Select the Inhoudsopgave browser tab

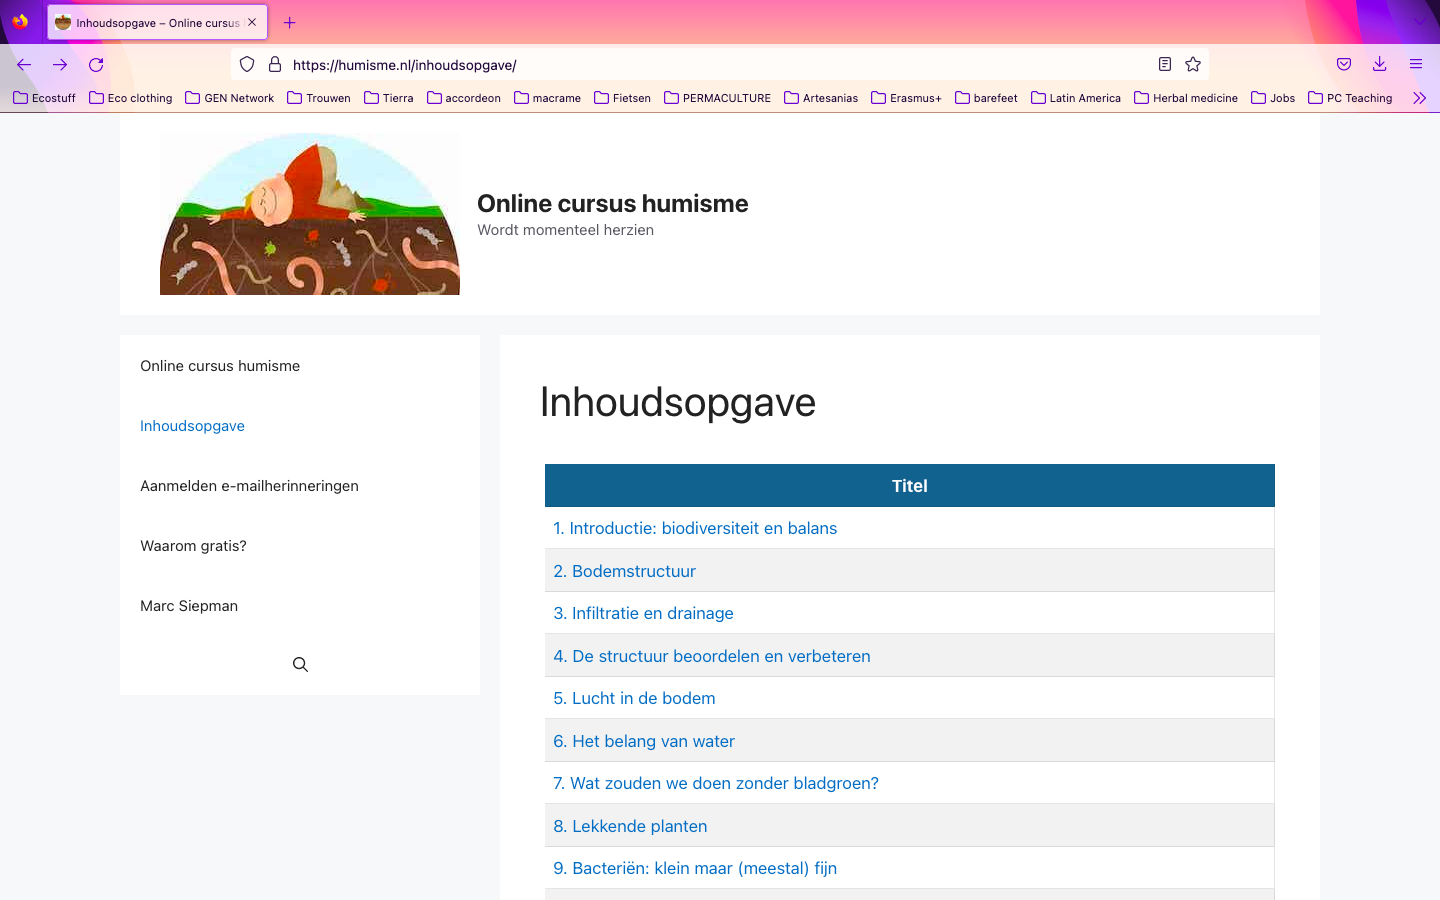157,23
